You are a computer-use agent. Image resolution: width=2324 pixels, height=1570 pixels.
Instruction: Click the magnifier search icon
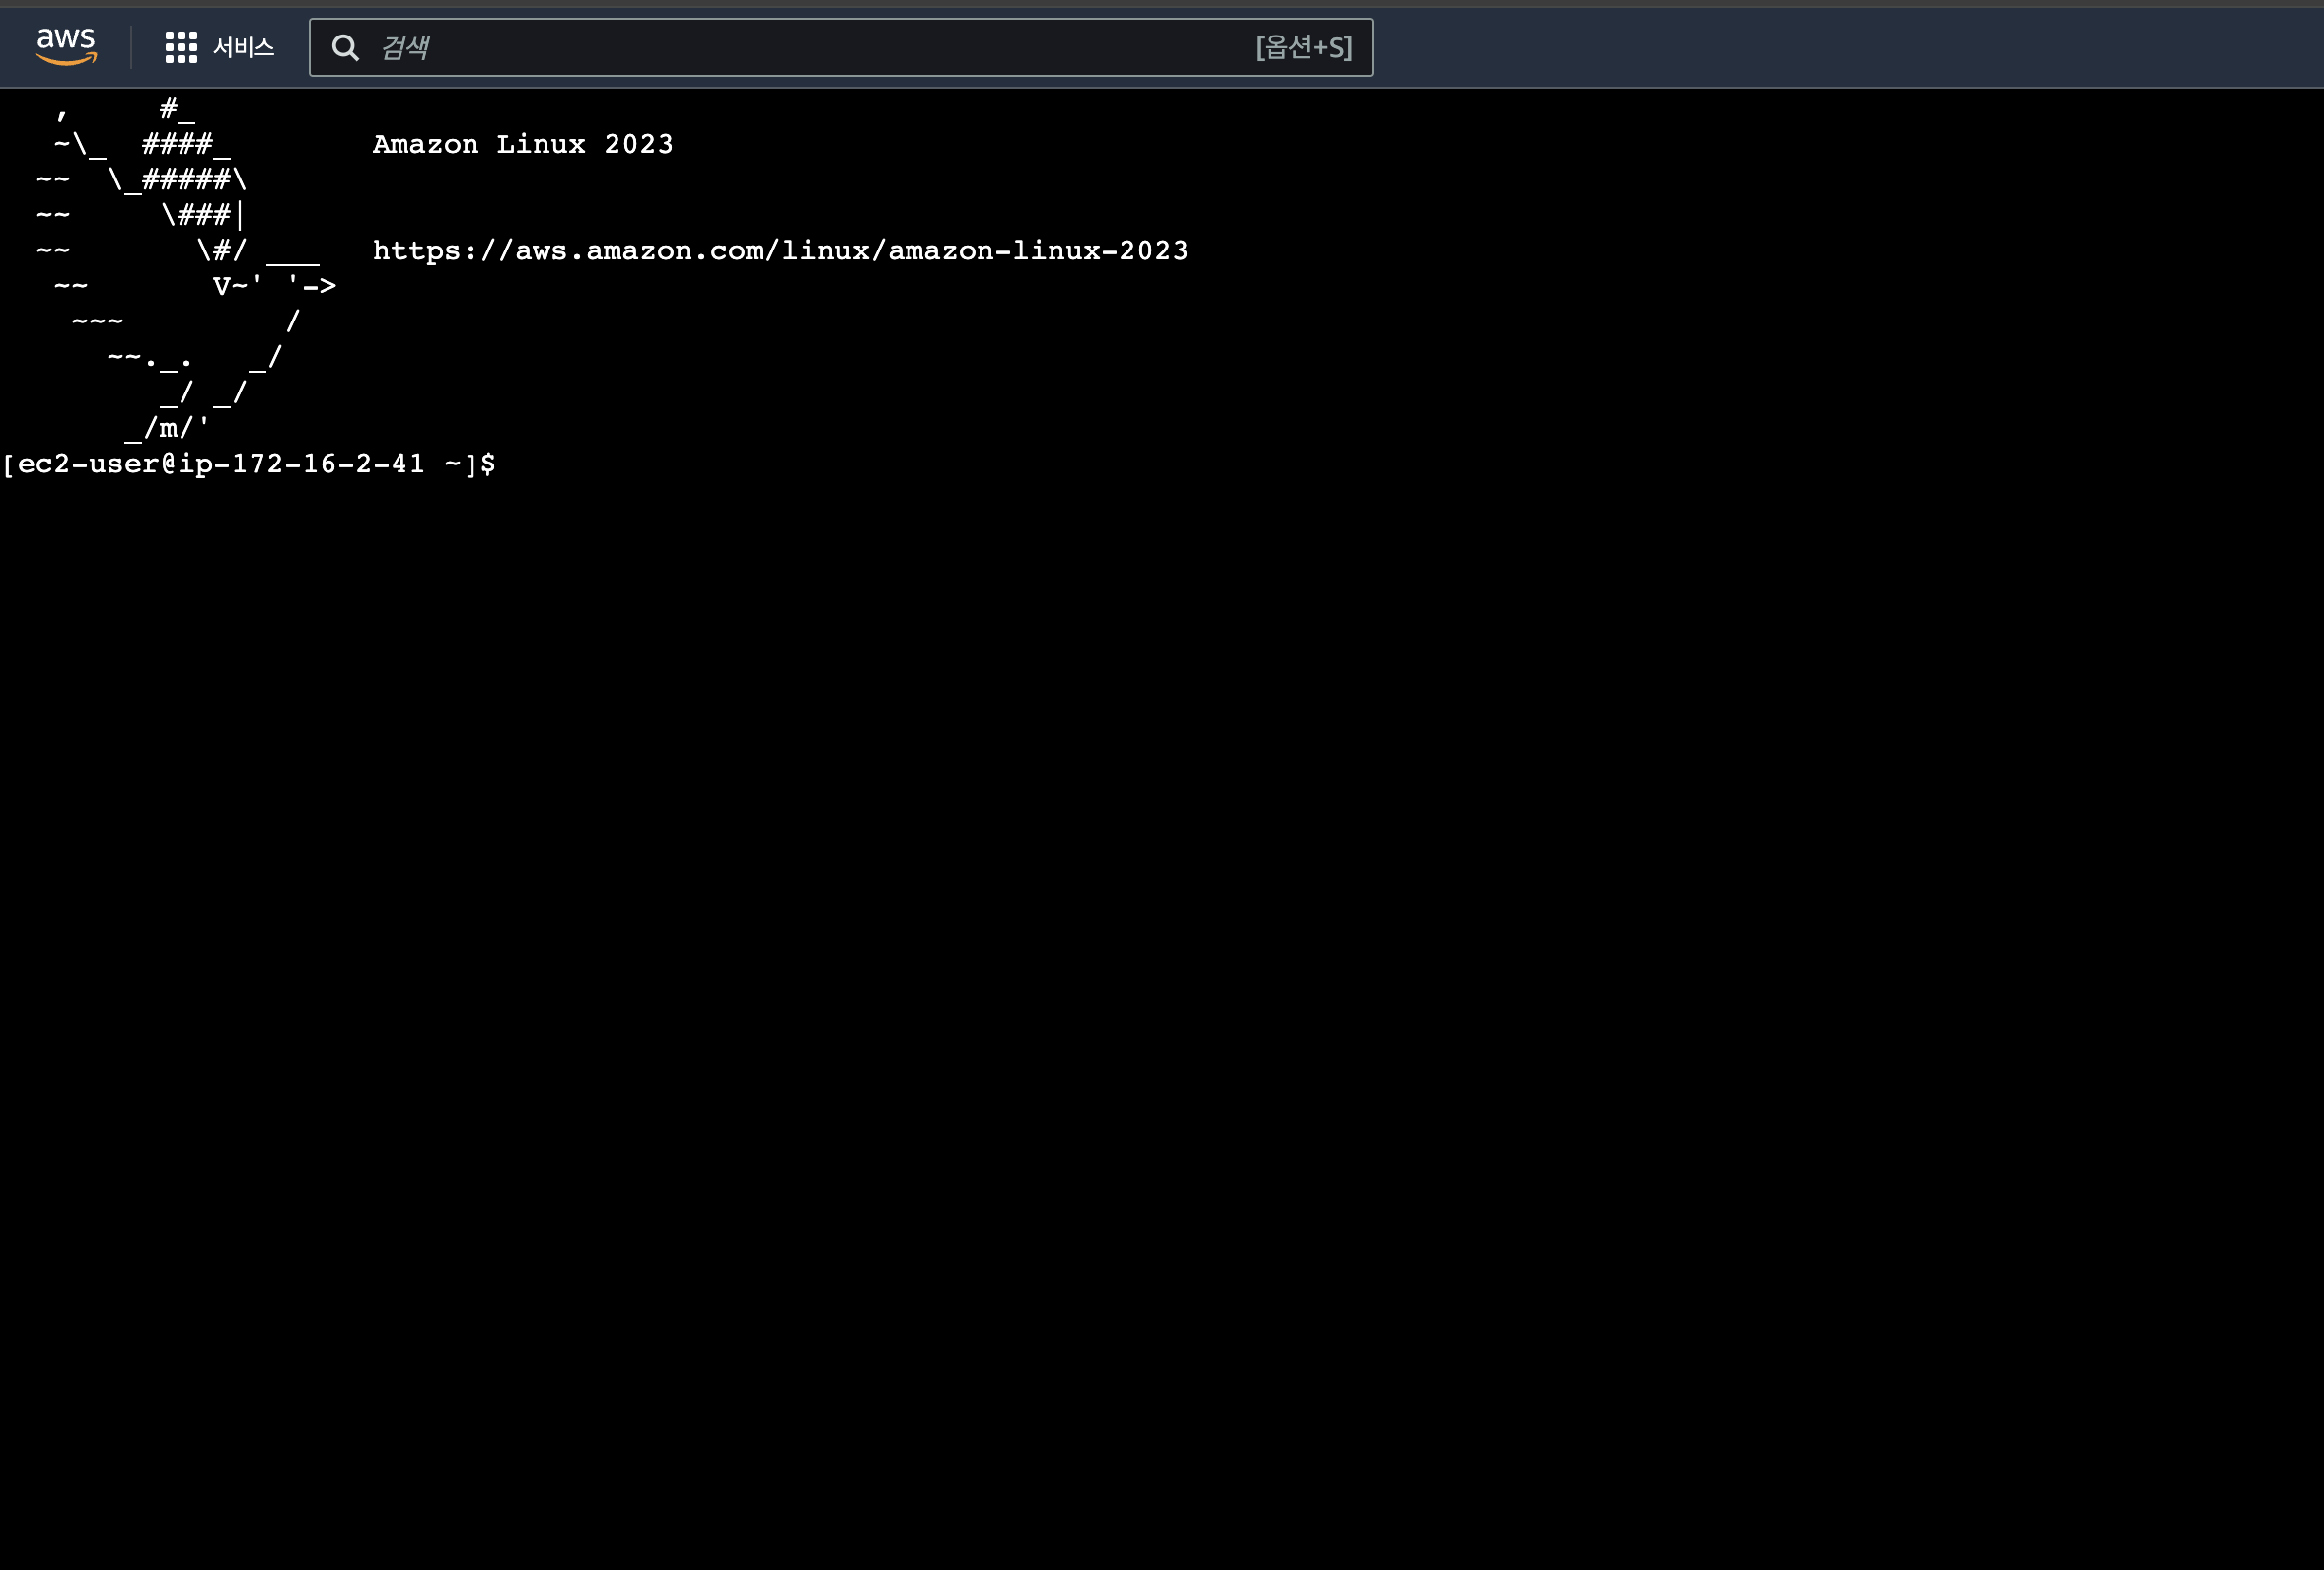coord(345,47)
